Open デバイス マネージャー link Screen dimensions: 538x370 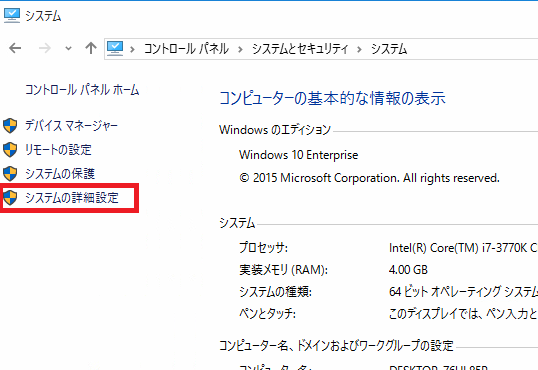pyautogui.click(x=71, y=126)
